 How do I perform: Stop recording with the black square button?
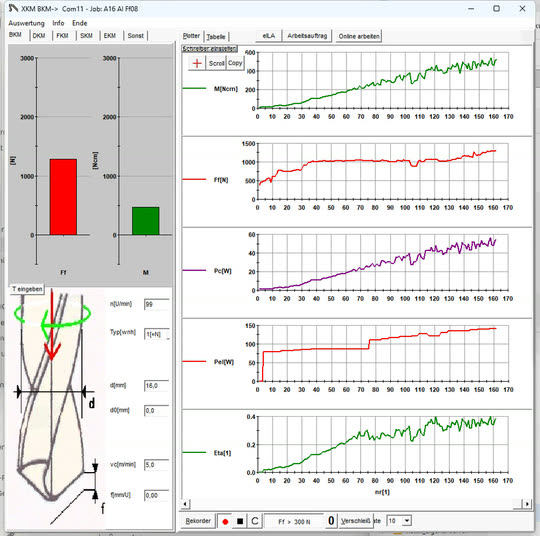point(240,522)
